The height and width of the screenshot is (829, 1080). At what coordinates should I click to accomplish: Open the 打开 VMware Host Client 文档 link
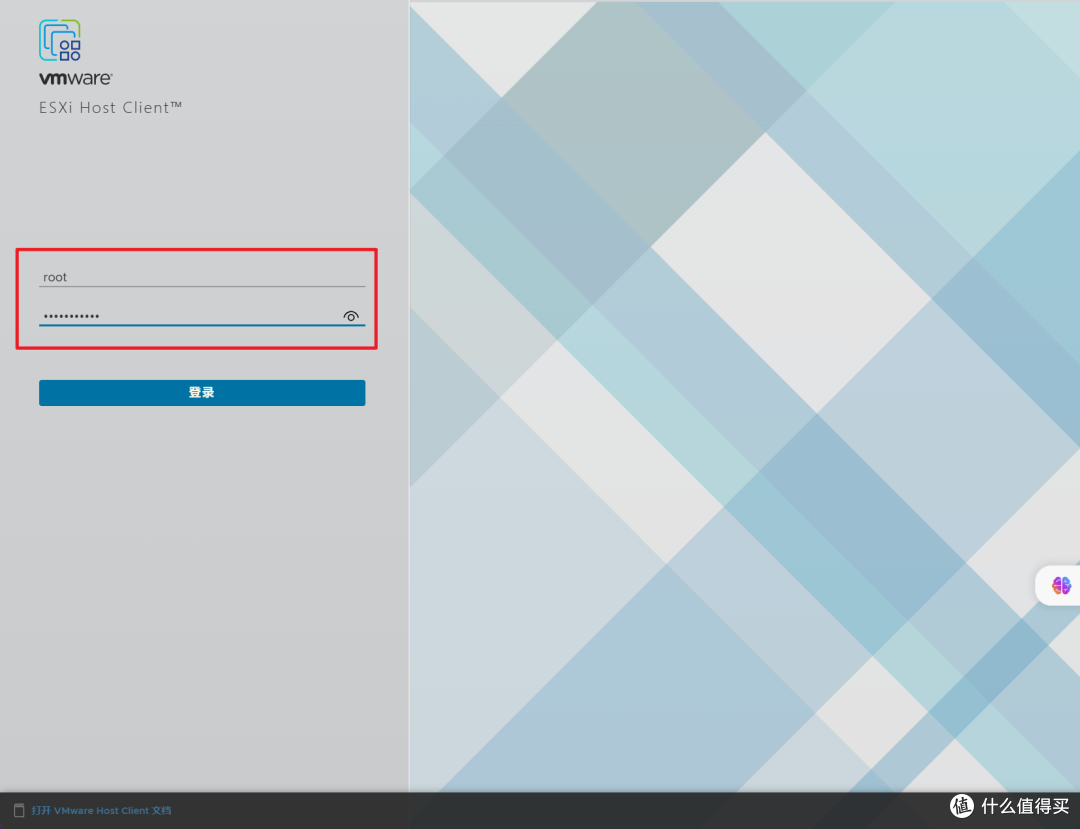pos(101,810)
